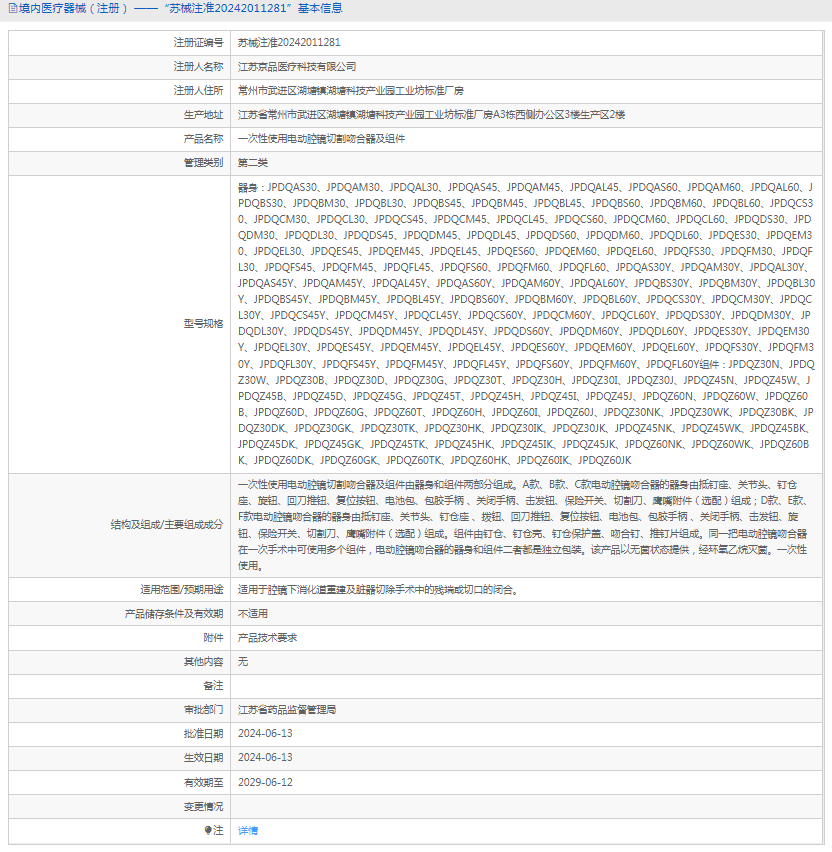Select the 产品技术要求 attachment value
832x852 pixels.
267,637
